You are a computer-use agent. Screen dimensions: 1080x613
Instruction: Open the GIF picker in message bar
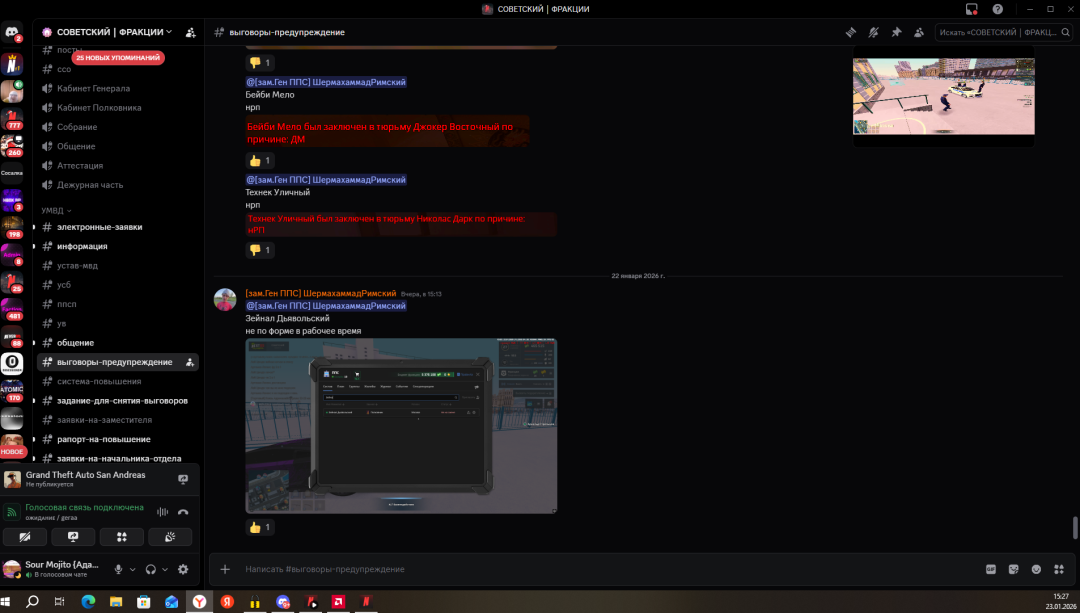[x=991, y=569]
